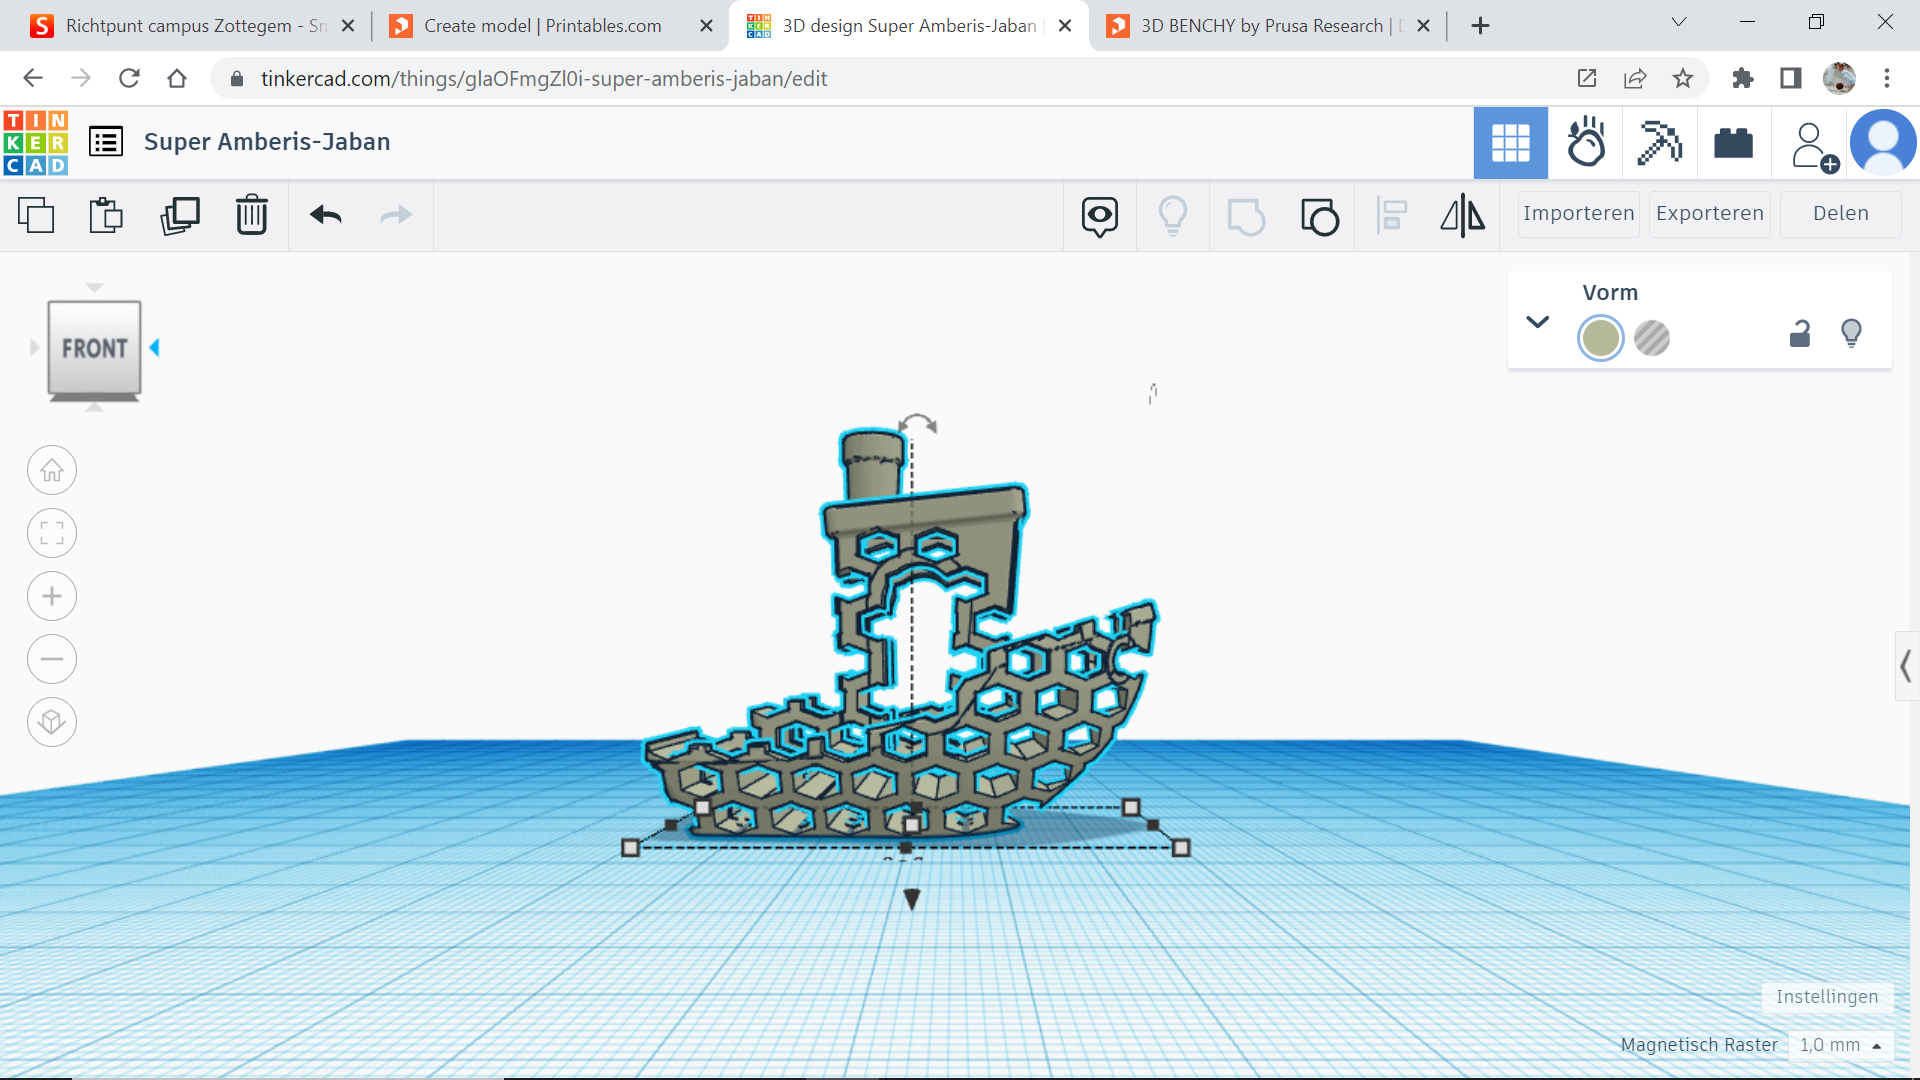Collapse the Vorm panel chevron
1920x1080 pixels.
(1538, 322)
